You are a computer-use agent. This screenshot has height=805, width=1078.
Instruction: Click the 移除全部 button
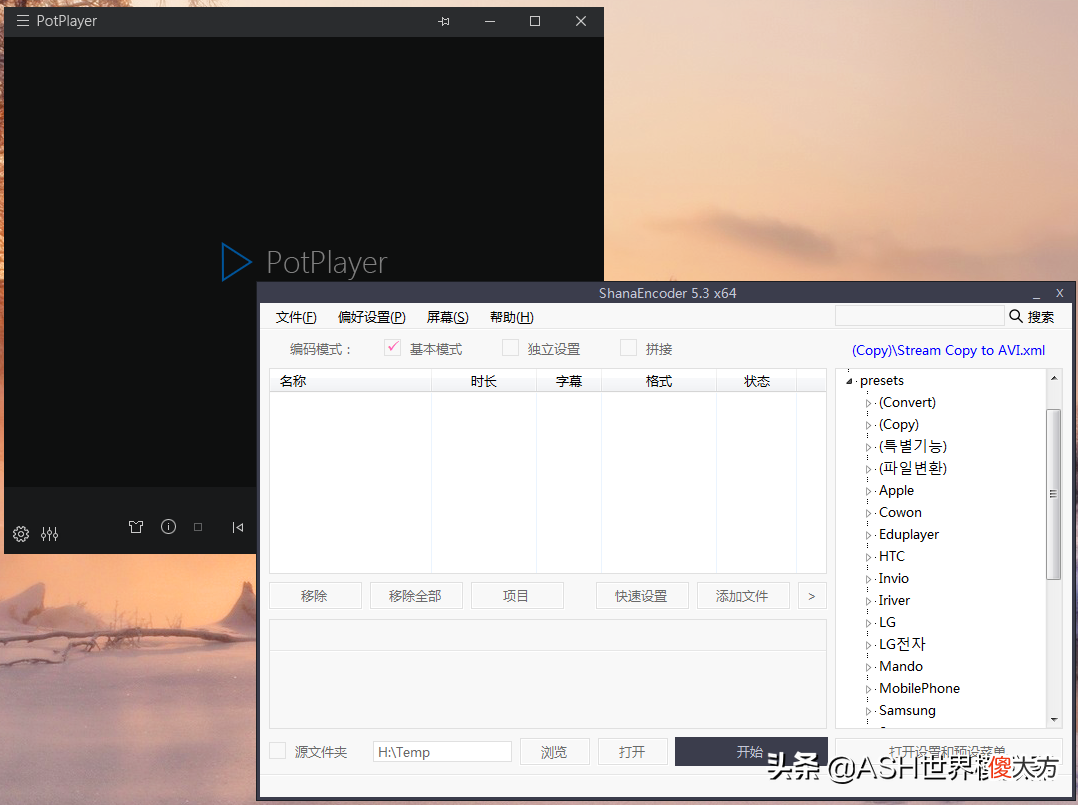click(416, 595)
